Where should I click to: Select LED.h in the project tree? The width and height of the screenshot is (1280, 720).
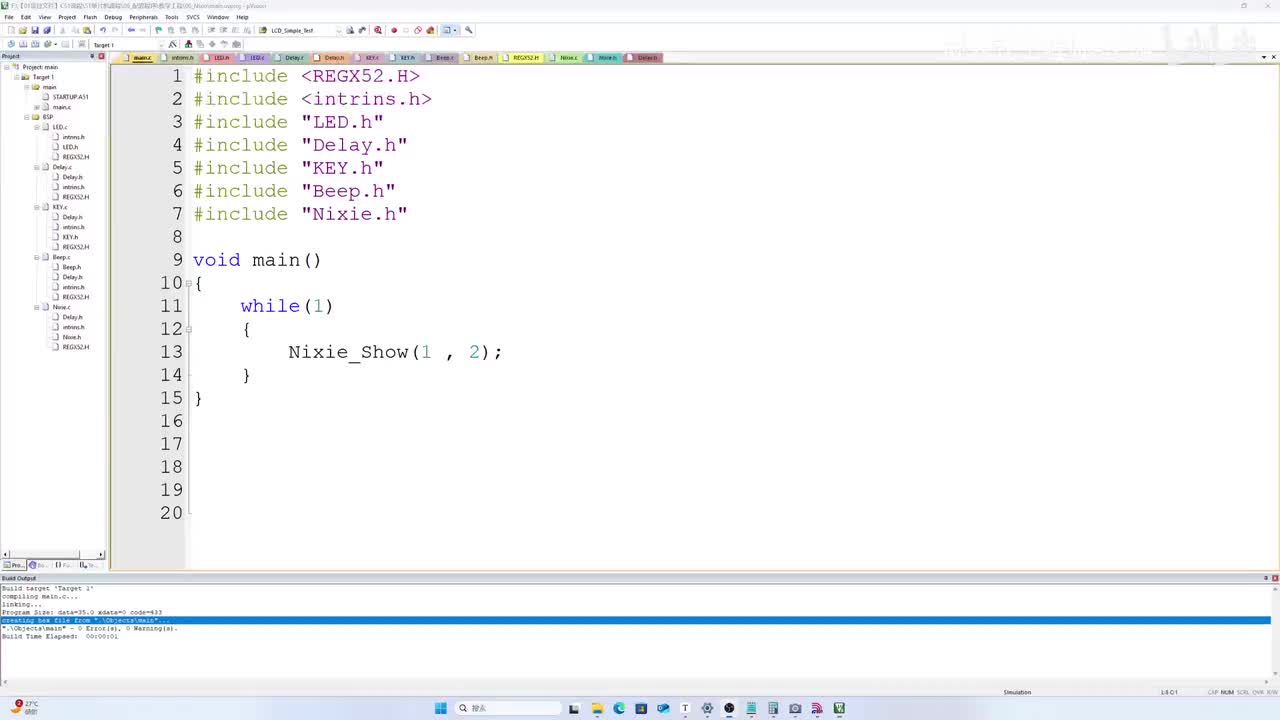pos(70,147)
